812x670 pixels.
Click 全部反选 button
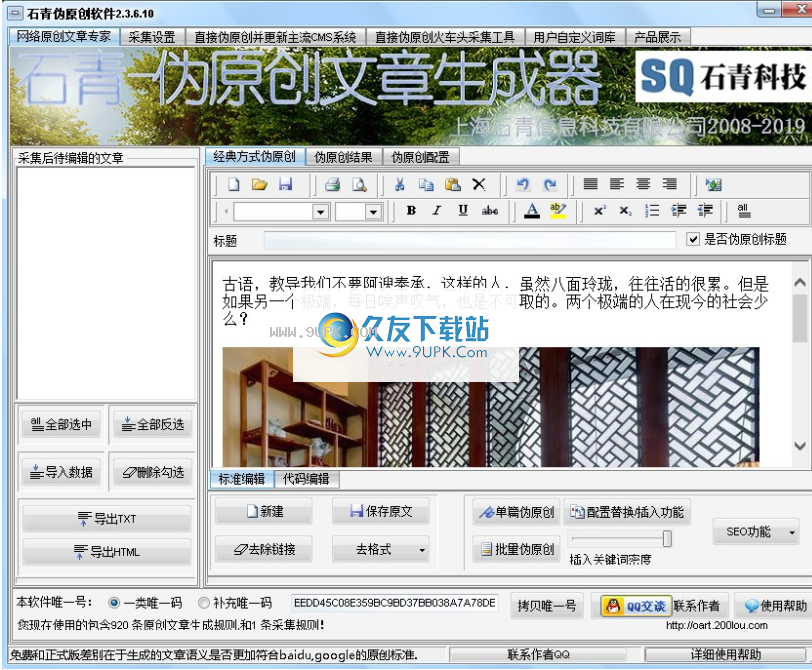point(153,425)
